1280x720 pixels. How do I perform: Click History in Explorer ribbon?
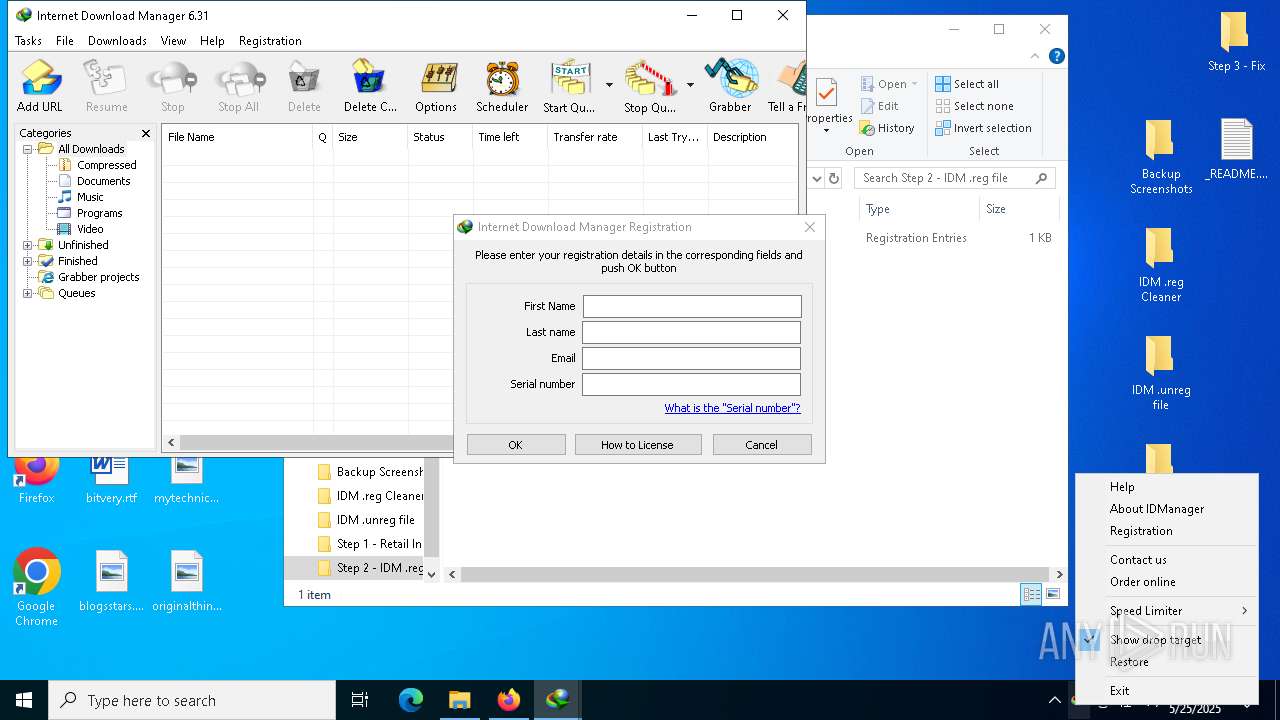887,128
